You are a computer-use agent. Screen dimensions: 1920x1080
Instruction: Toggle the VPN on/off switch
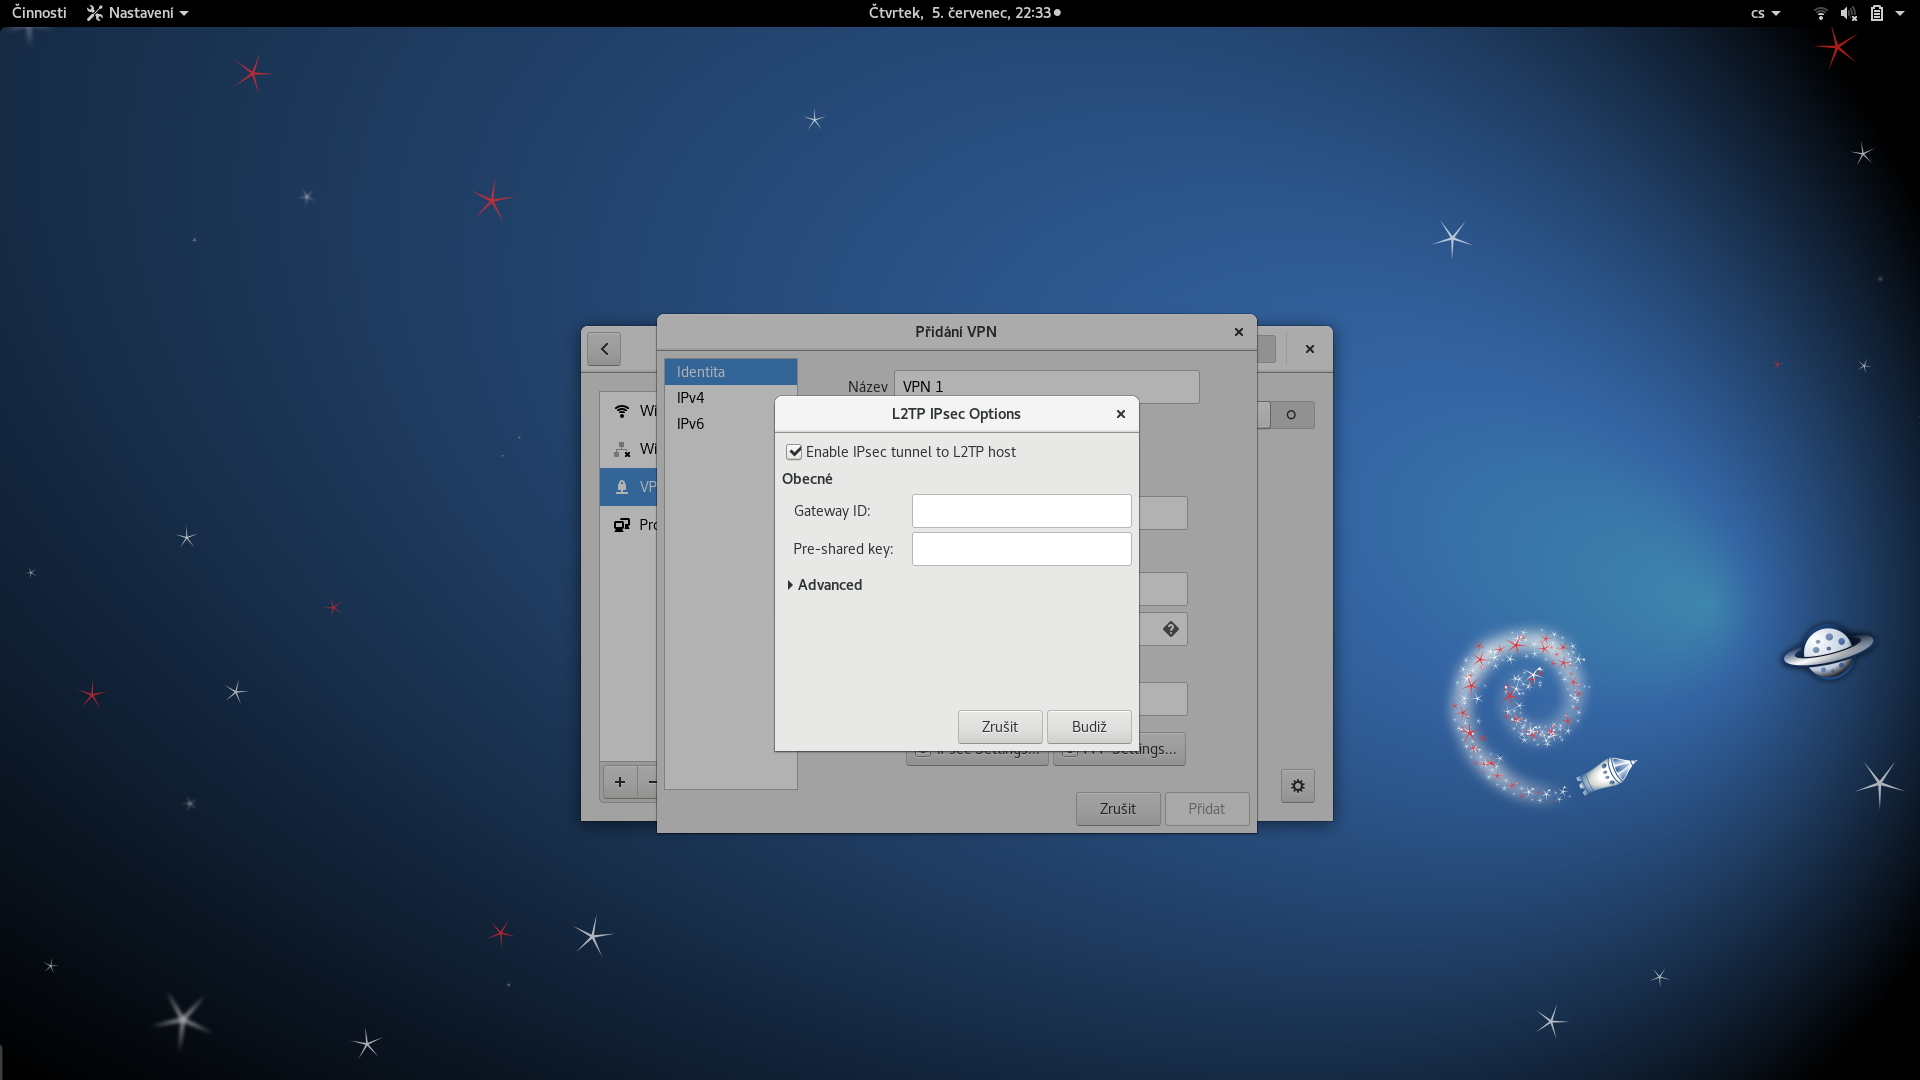(1289, 415)
